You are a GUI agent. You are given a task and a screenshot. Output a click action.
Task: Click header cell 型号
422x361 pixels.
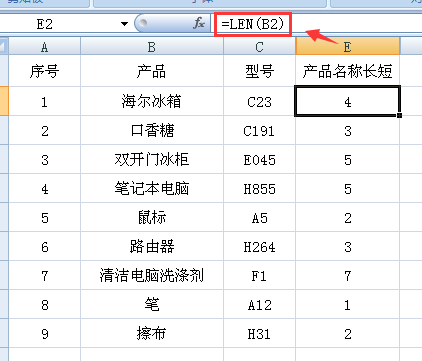click(259, 71)
